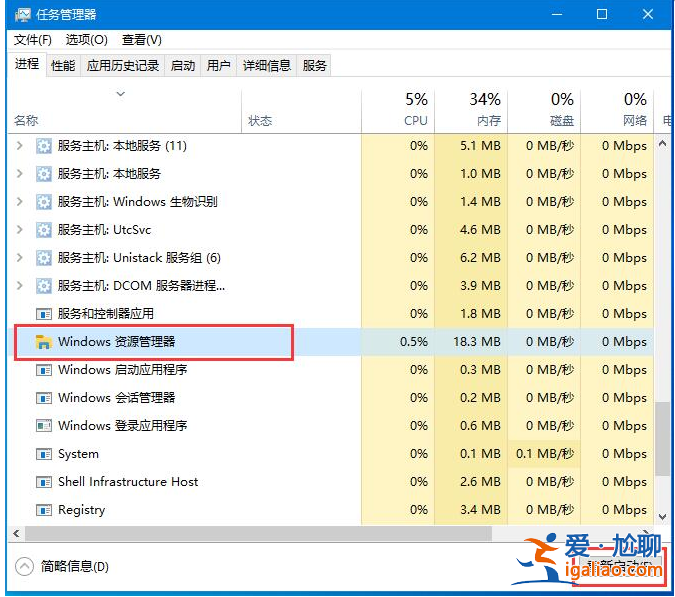Click the Windows 资源管理器 folder icon
This screenshot has height=597, width=675.
[x=43, y=342]
